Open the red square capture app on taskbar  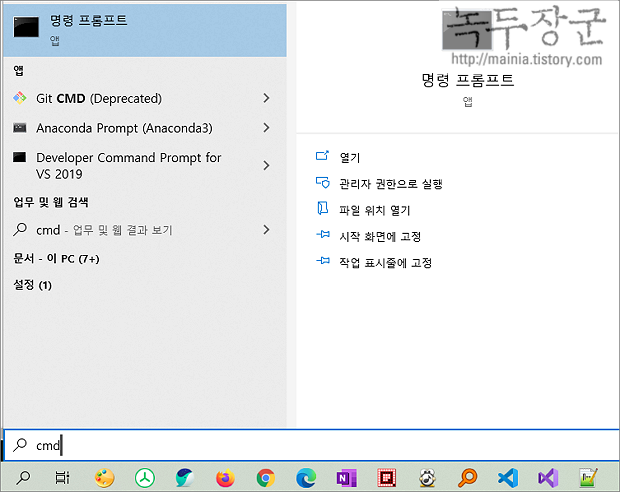click(x=387, y=478)
